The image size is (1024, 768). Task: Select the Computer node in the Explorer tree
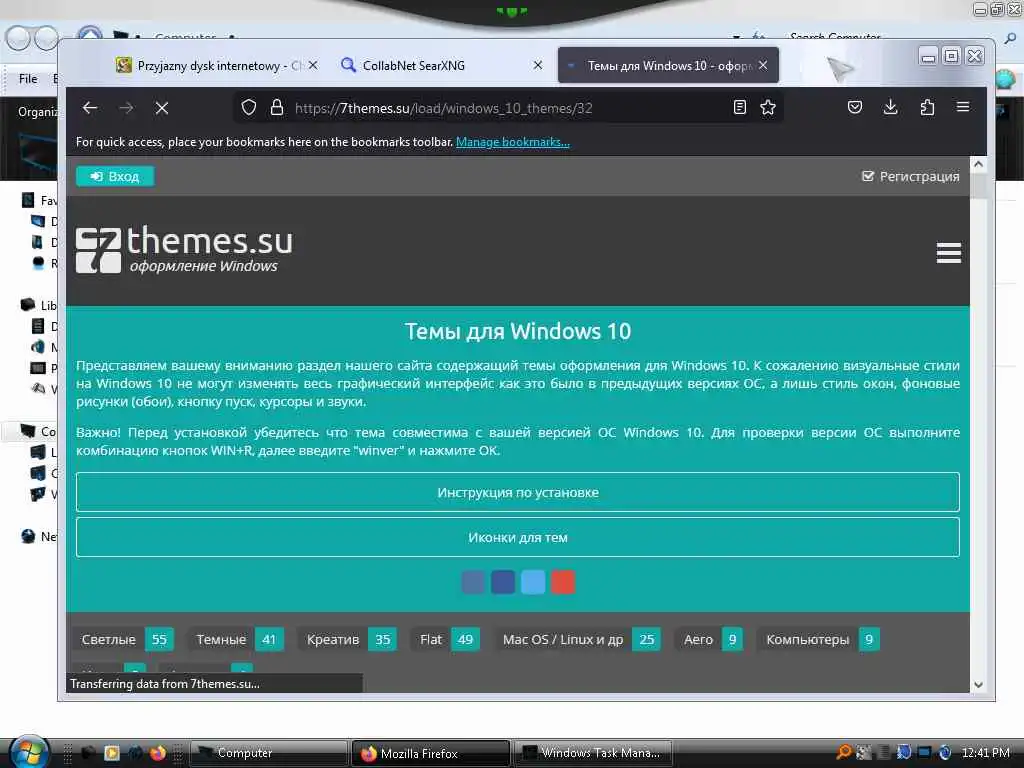pyautogui.click(x=38, y=431)
